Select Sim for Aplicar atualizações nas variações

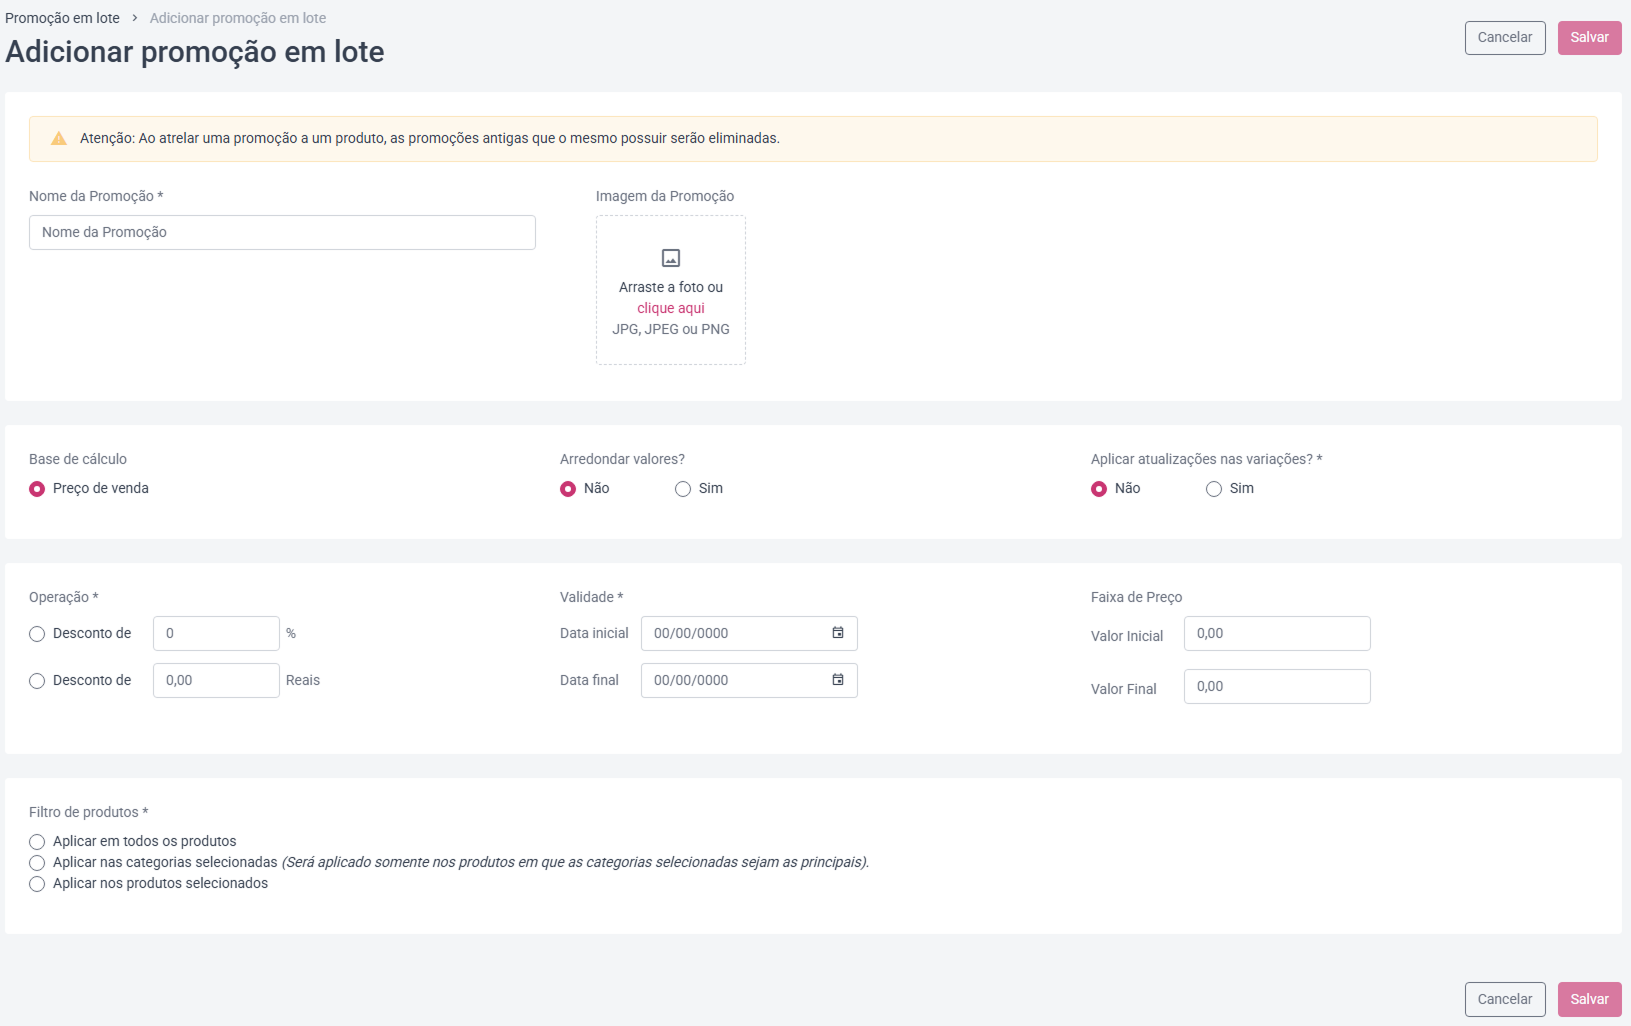[1214, 489]
